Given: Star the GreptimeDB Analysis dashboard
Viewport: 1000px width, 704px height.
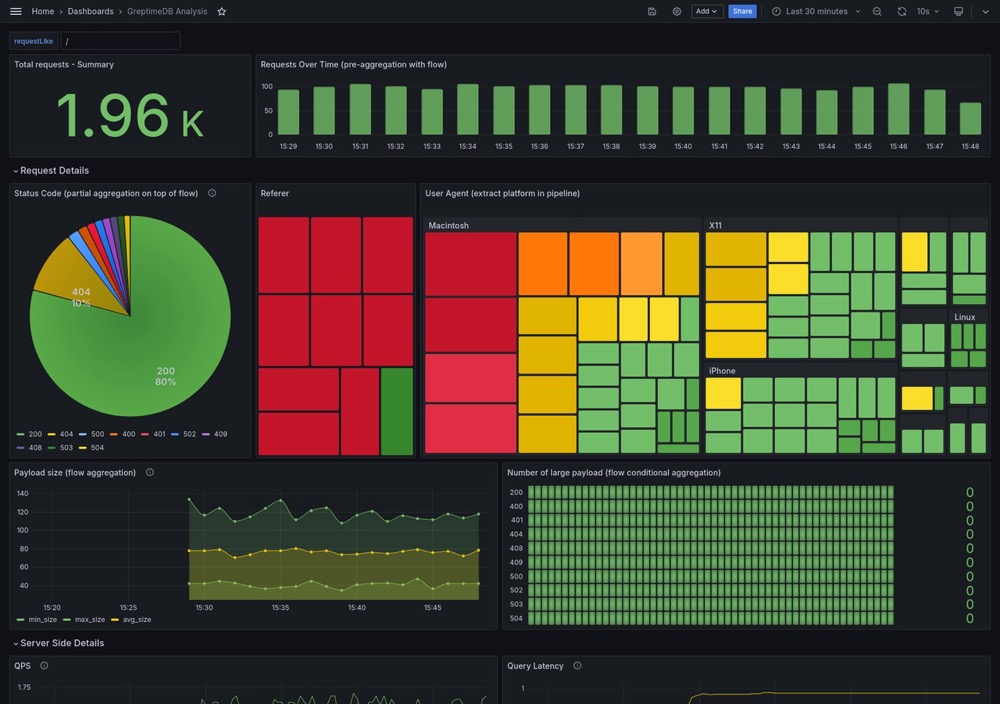Looking at the screenshot, I should (x=220, y=11).
